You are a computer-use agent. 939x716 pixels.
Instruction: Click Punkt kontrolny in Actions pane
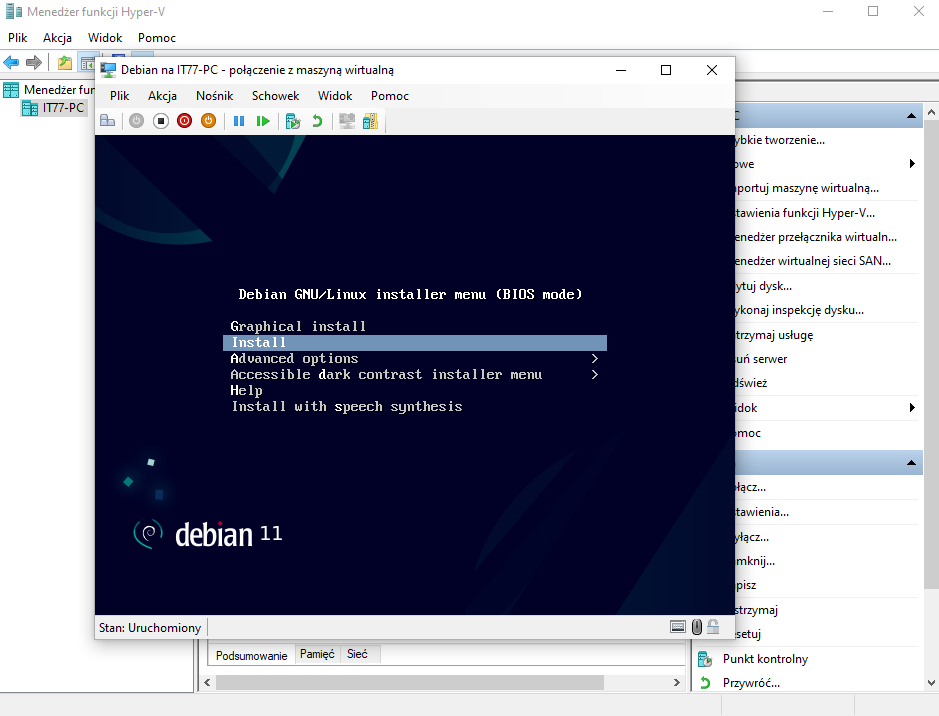[x=765, y=659]
